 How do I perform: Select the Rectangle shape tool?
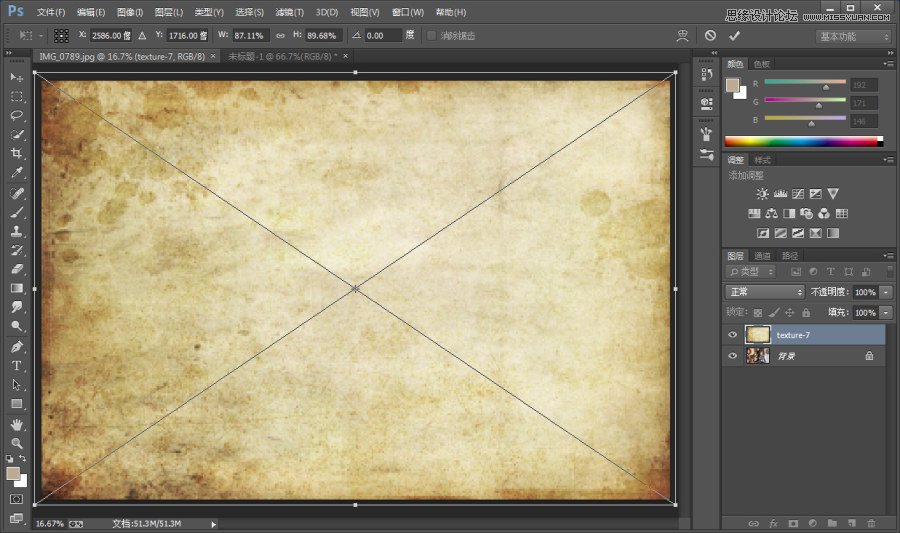pos(16,404)
